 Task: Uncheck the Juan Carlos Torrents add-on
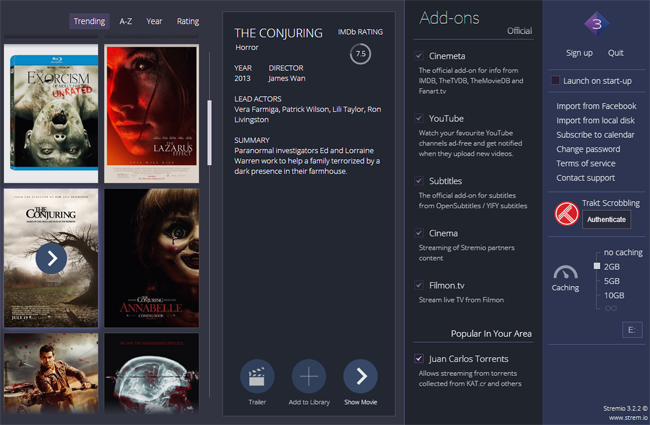pyautogui.click(x=419, y=359)
